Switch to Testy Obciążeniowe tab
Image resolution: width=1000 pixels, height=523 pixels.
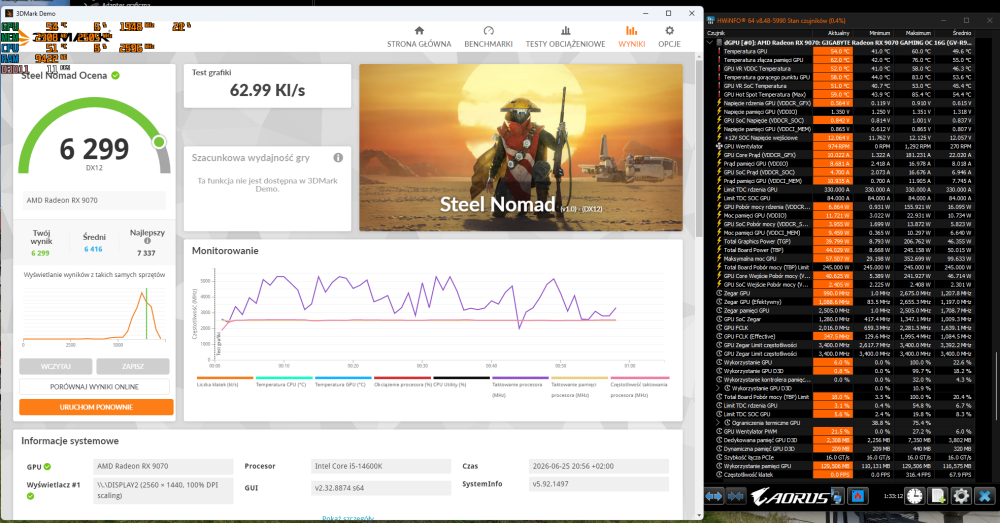[x=565, y=36]
